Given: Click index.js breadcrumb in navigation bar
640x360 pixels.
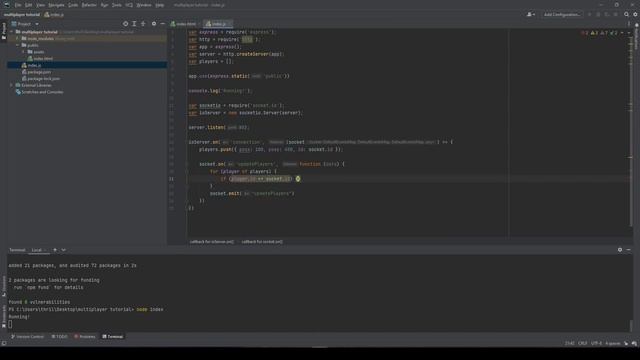Looking at the screenshot, I should (54, 15).
